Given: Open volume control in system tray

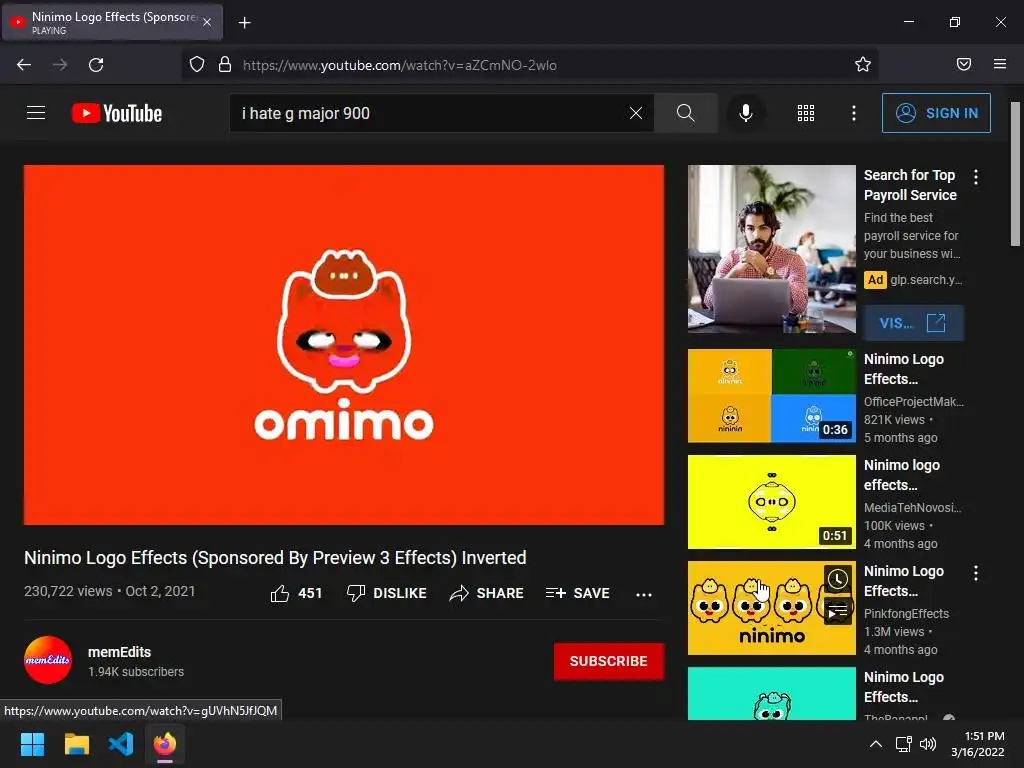Looking at the screenshot, I should pos(927,744).
